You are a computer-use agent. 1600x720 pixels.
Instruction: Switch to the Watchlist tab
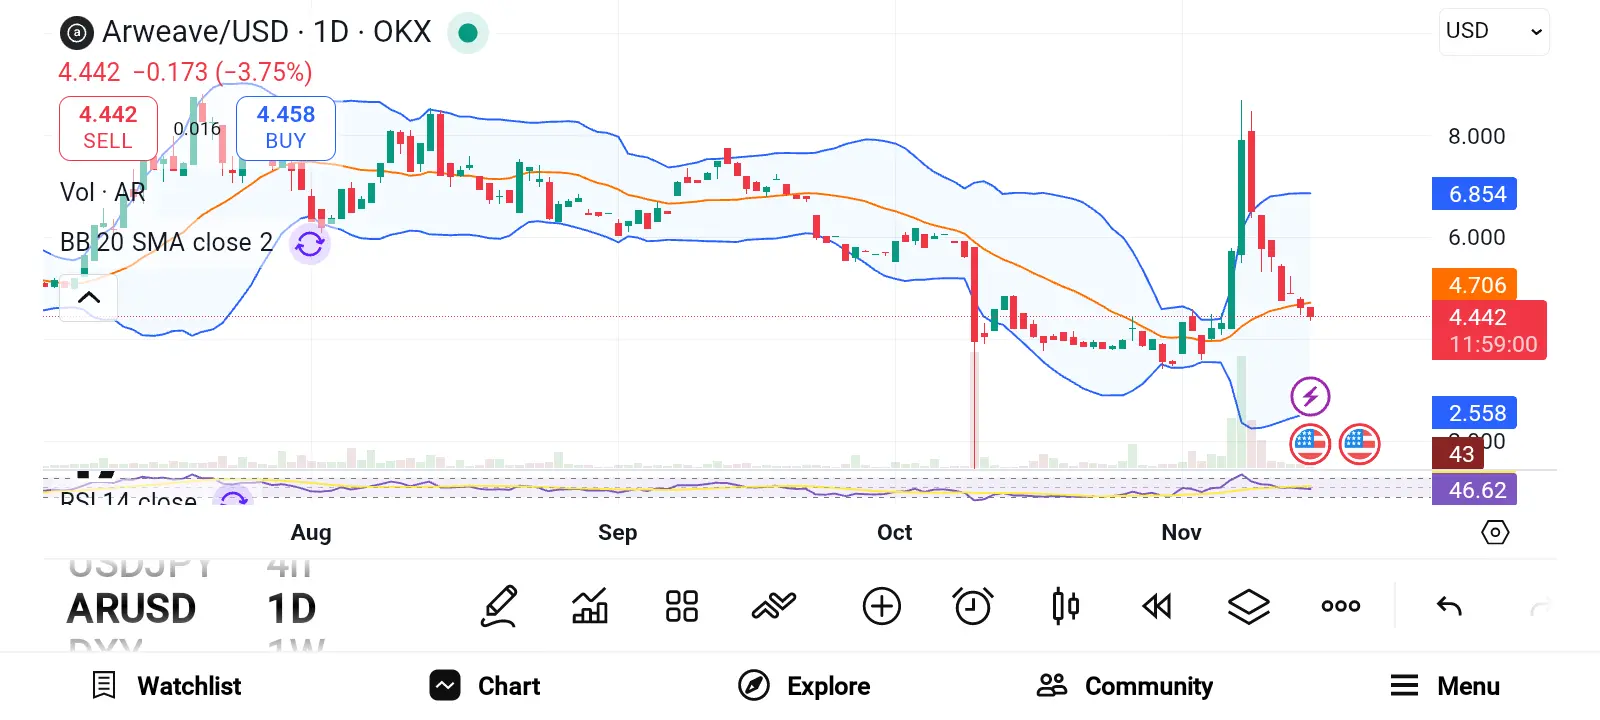167,686
